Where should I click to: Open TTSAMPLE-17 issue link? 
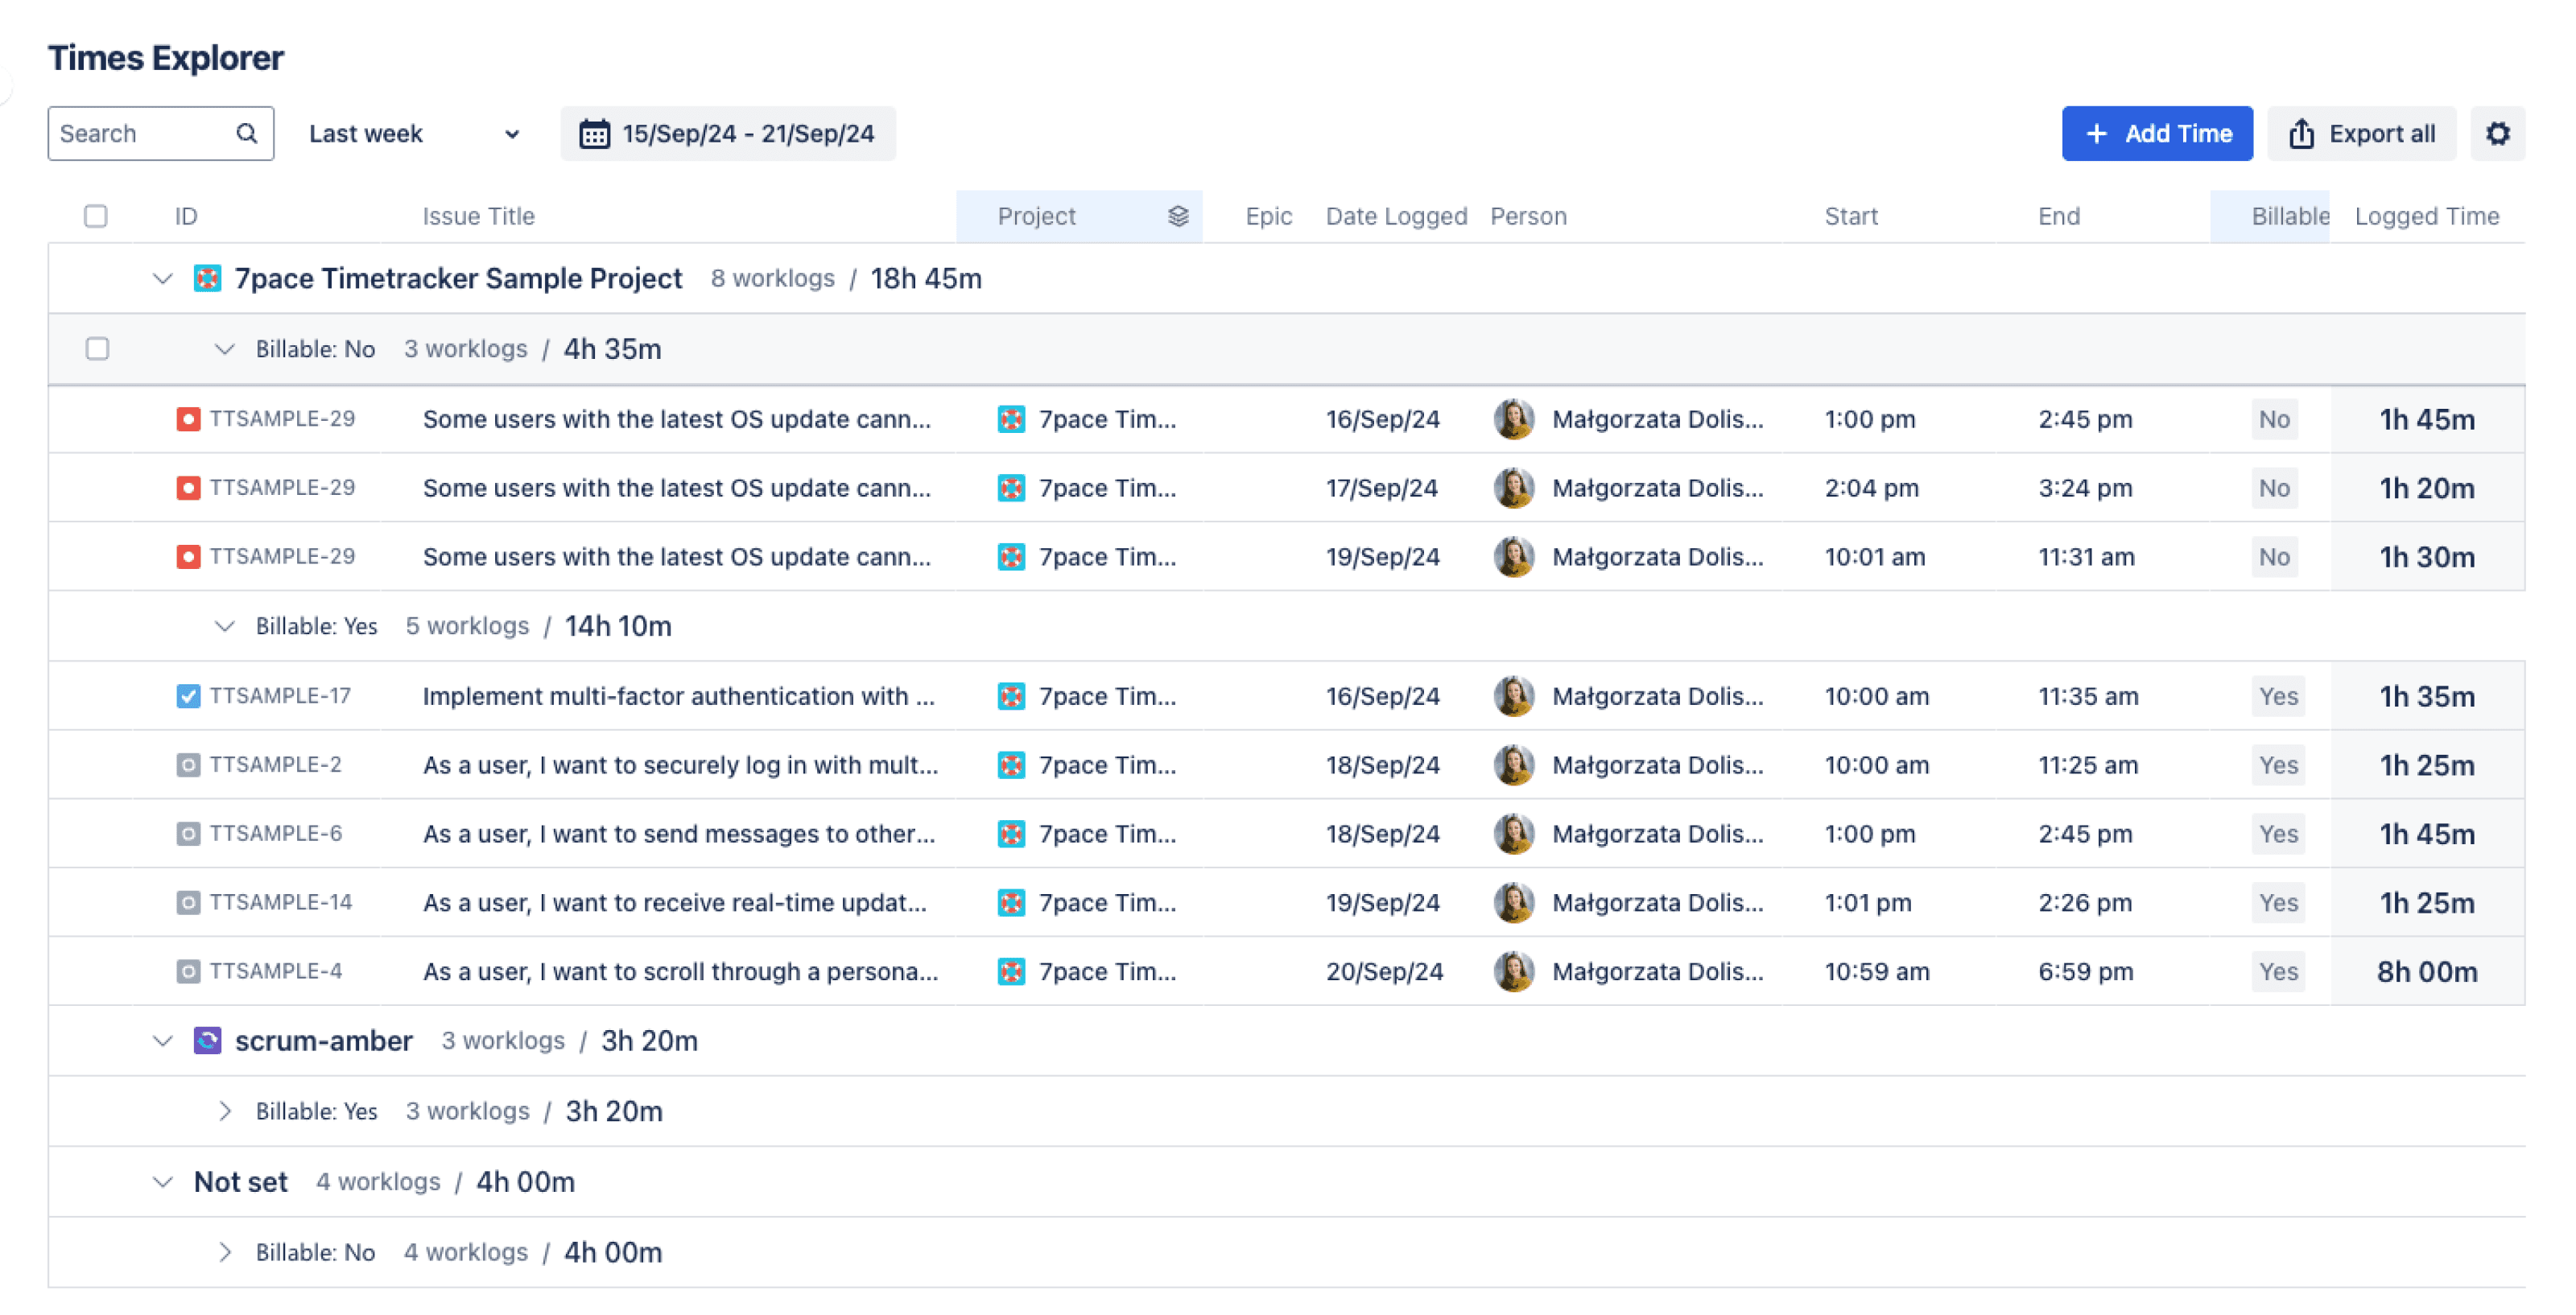(280, 696)
